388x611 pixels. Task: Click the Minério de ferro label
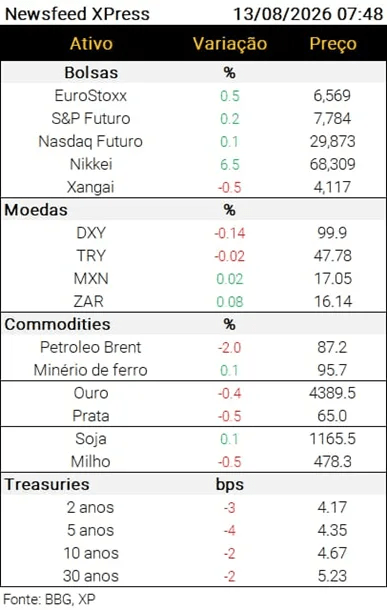[x=90, y=370]
